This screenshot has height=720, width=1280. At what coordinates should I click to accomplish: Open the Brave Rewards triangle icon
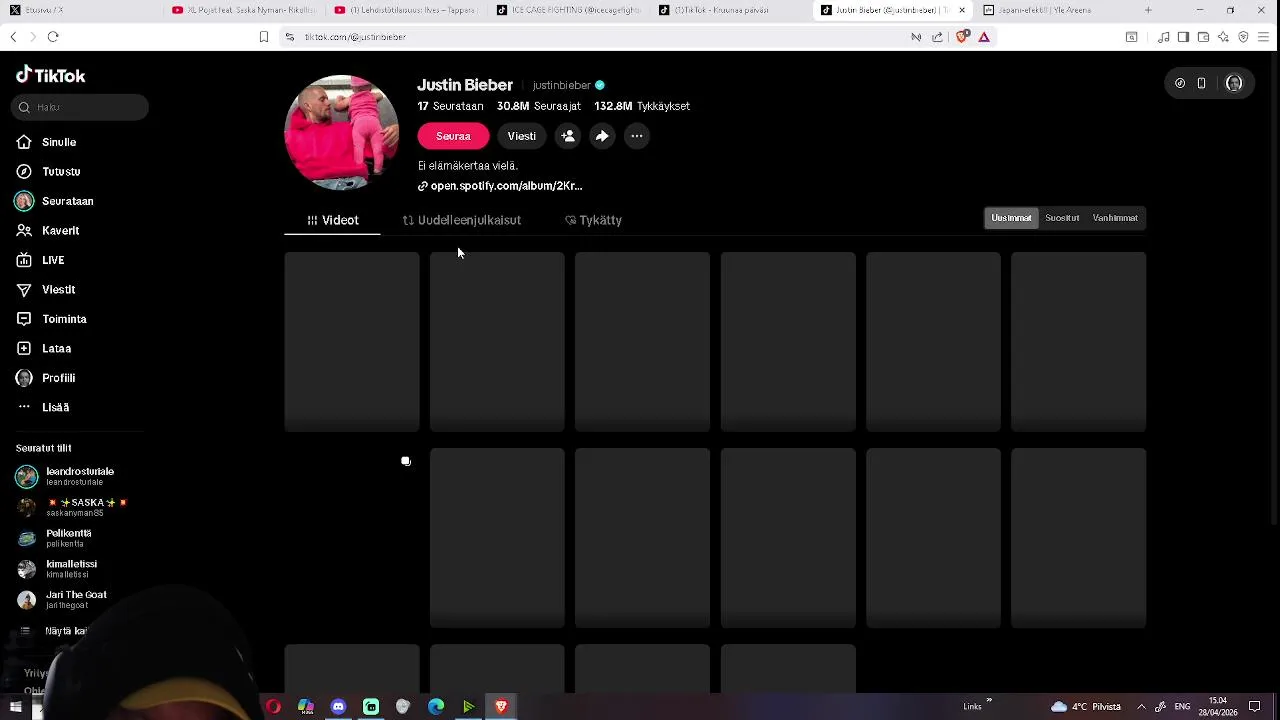pyautogui.click(x=984, y=37)
